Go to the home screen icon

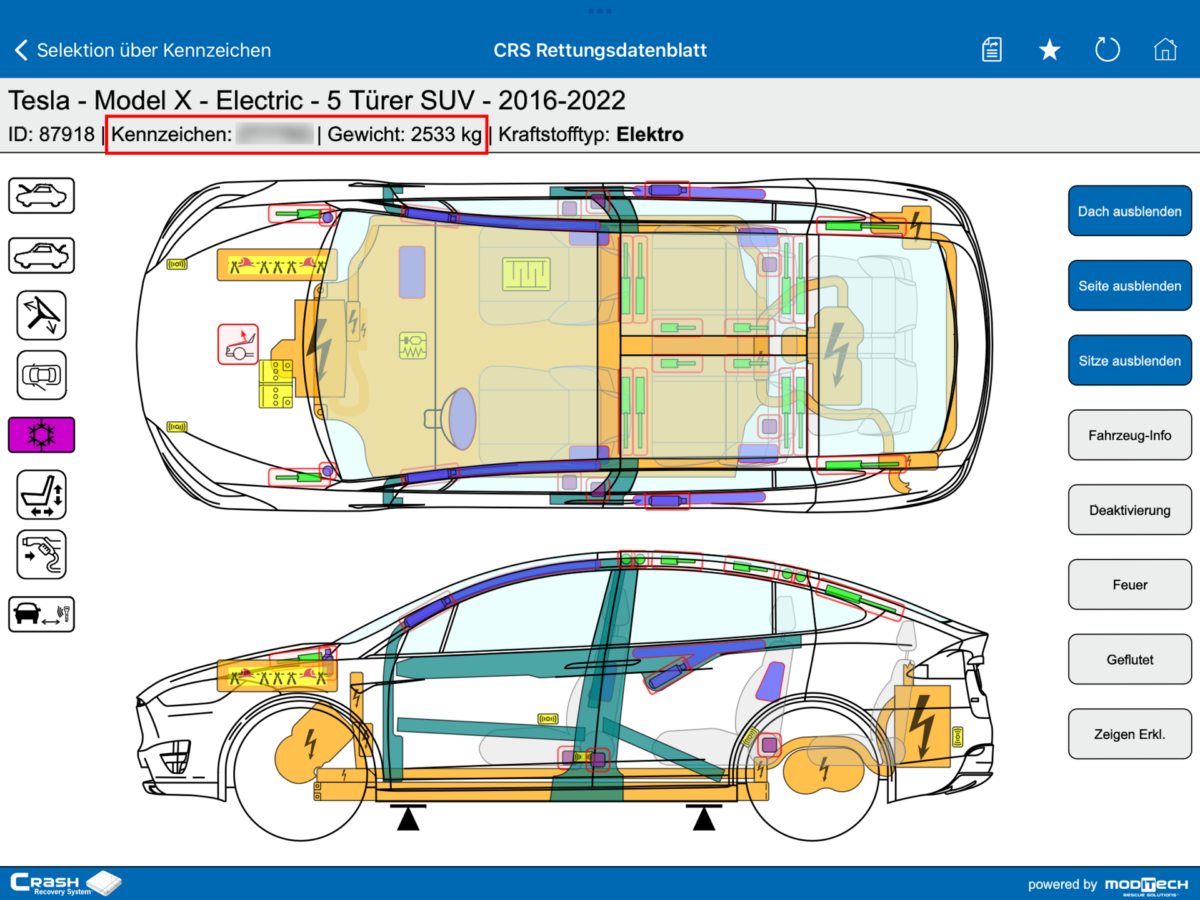(x=1165, y=50)
